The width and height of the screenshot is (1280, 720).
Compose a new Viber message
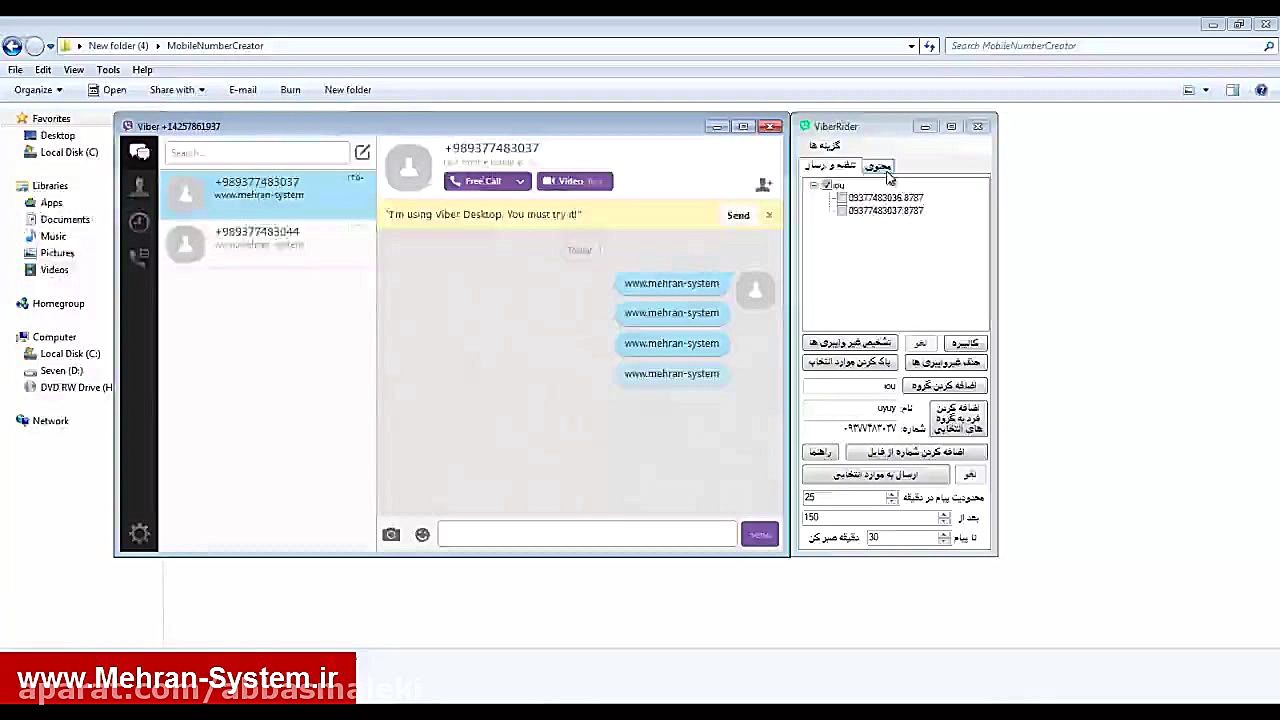(x=362, y=152)
